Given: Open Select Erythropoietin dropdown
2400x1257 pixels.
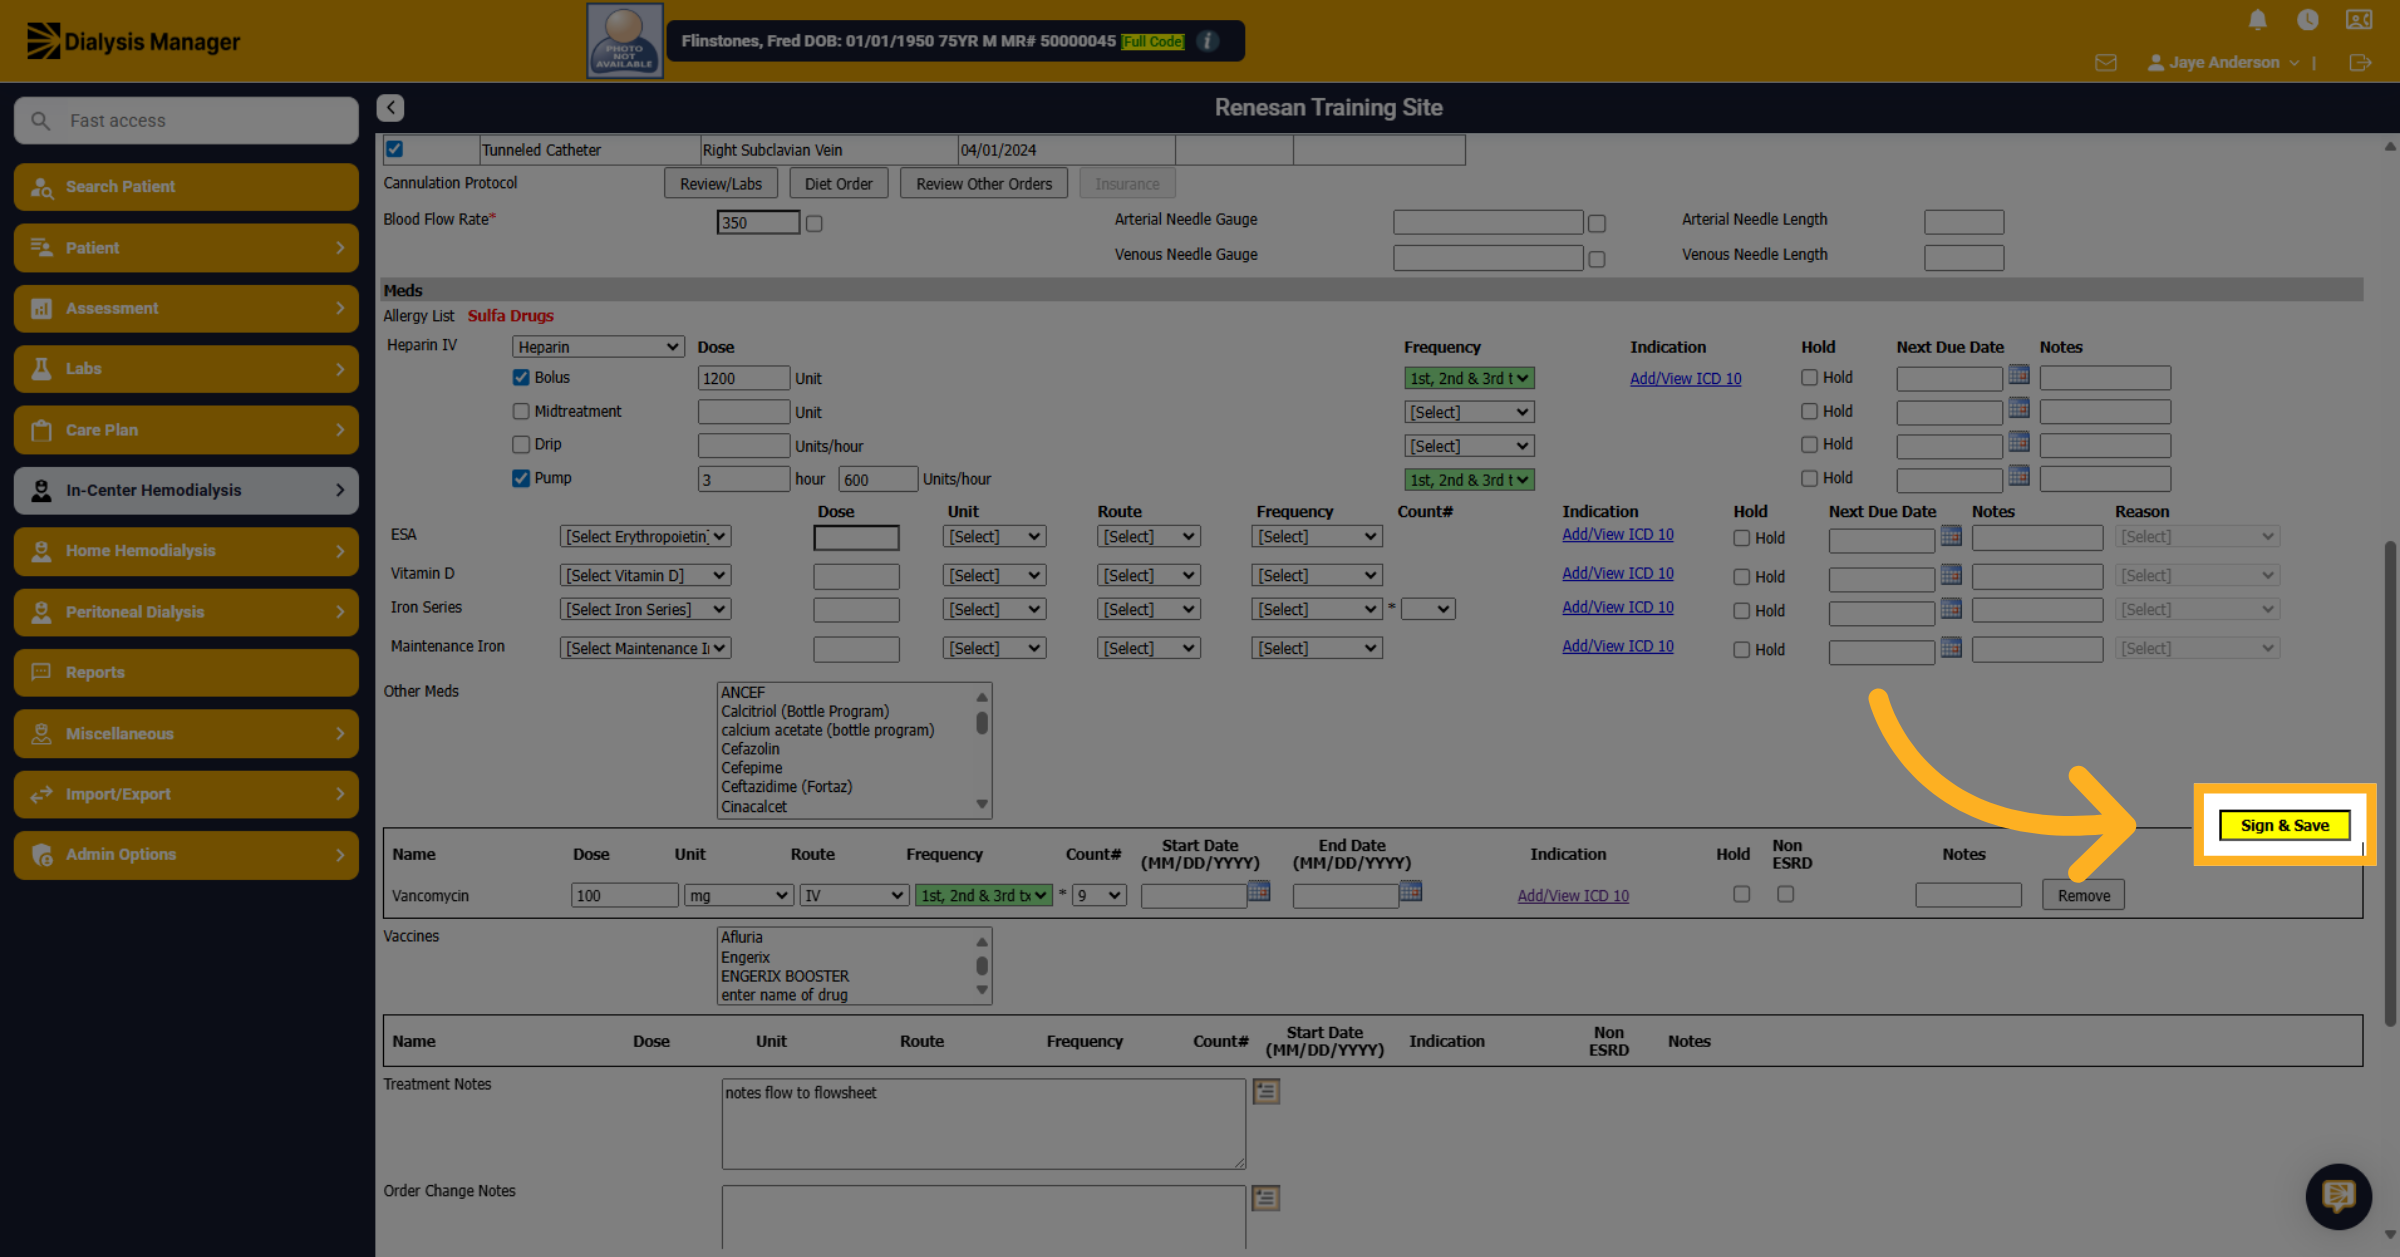Looking at the screenshot, I should [x=645, y=537].
